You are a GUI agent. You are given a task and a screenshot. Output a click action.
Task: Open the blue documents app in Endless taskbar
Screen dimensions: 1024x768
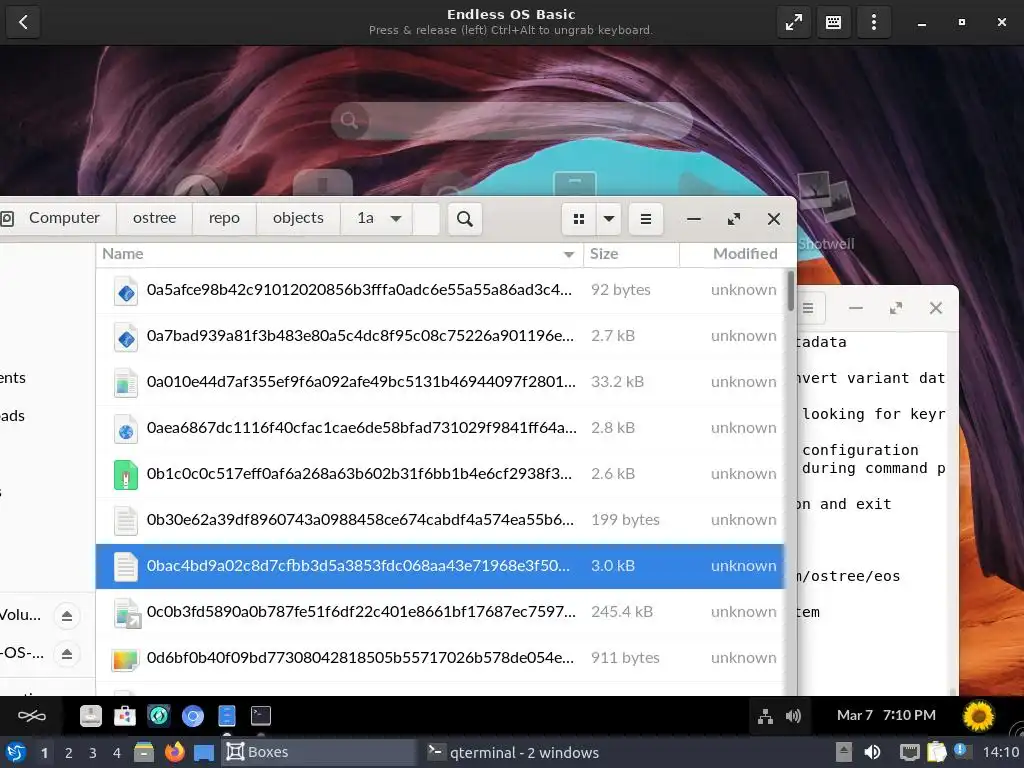coord(227,716)
